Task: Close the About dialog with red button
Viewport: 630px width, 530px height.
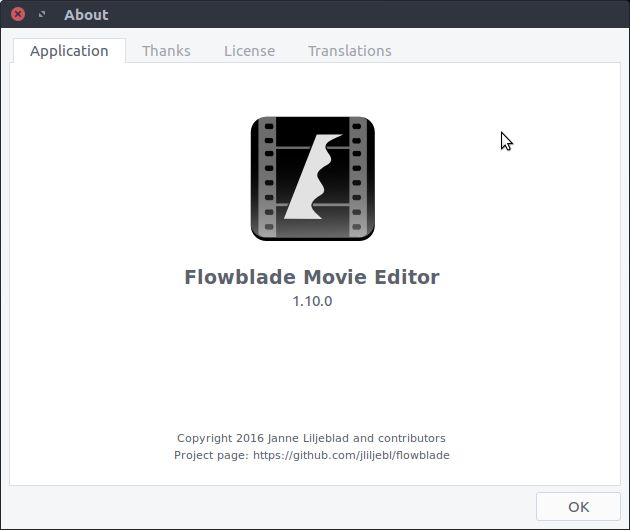Action: (x=18, y=14)
